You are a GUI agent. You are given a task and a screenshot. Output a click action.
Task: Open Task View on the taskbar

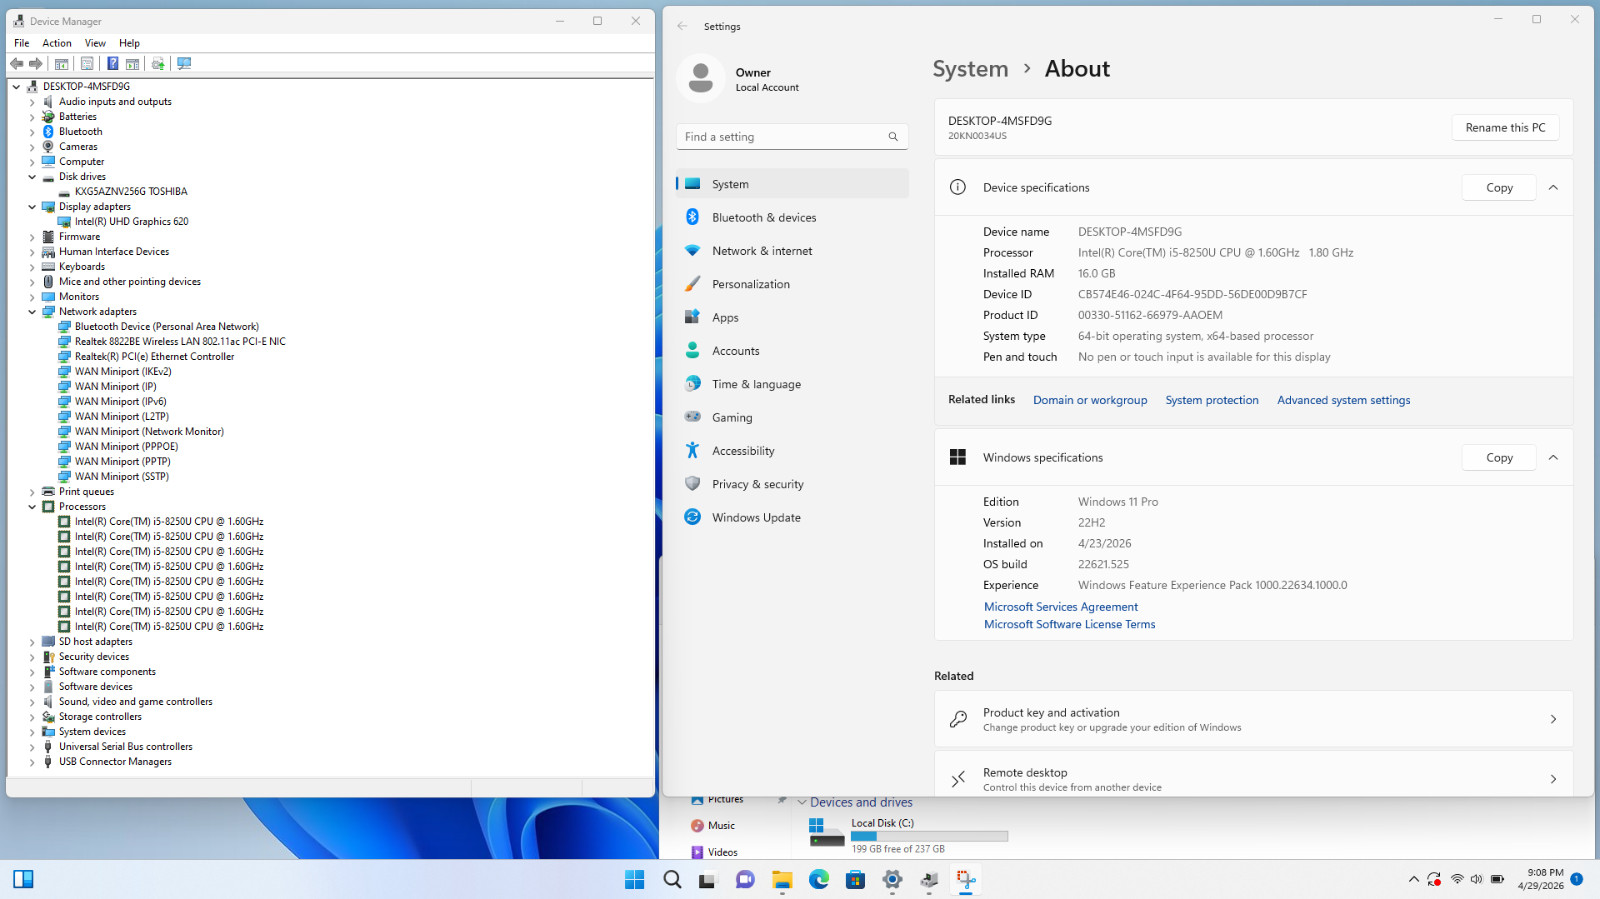point(708,880)
